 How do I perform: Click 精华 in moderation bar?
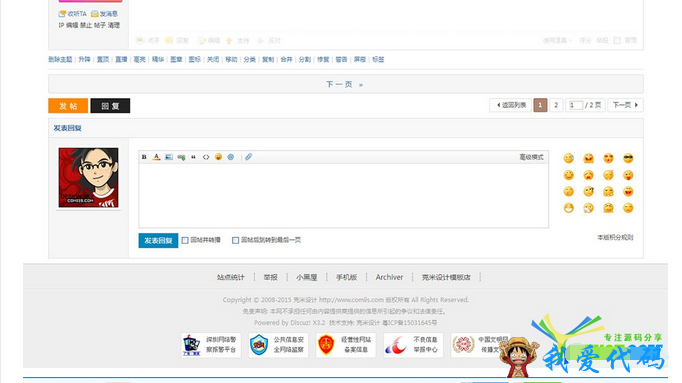(157, 60)
